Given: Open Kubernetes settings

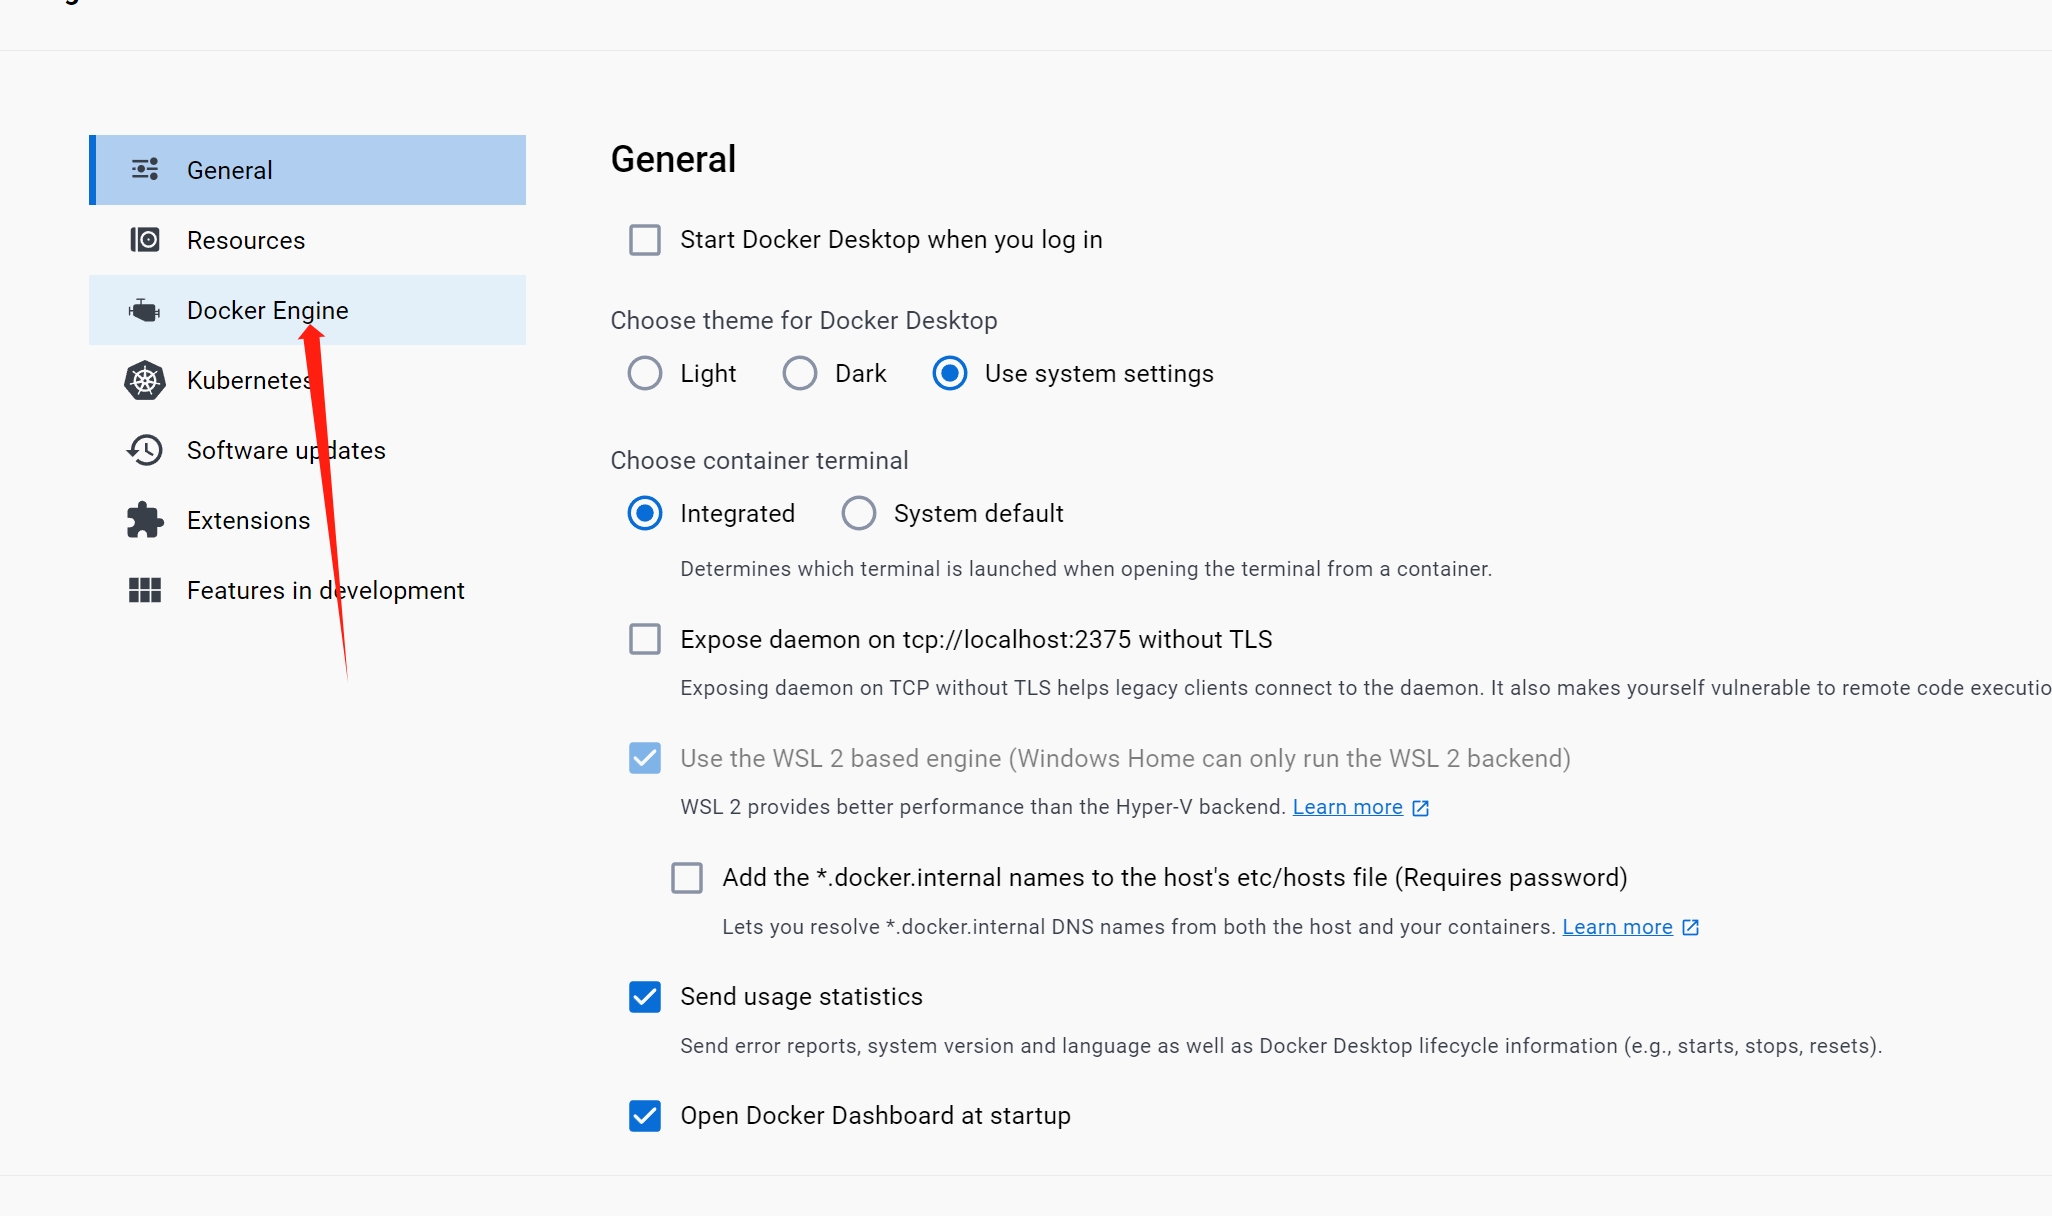Looking at the screenshot, I should [307, 380].
